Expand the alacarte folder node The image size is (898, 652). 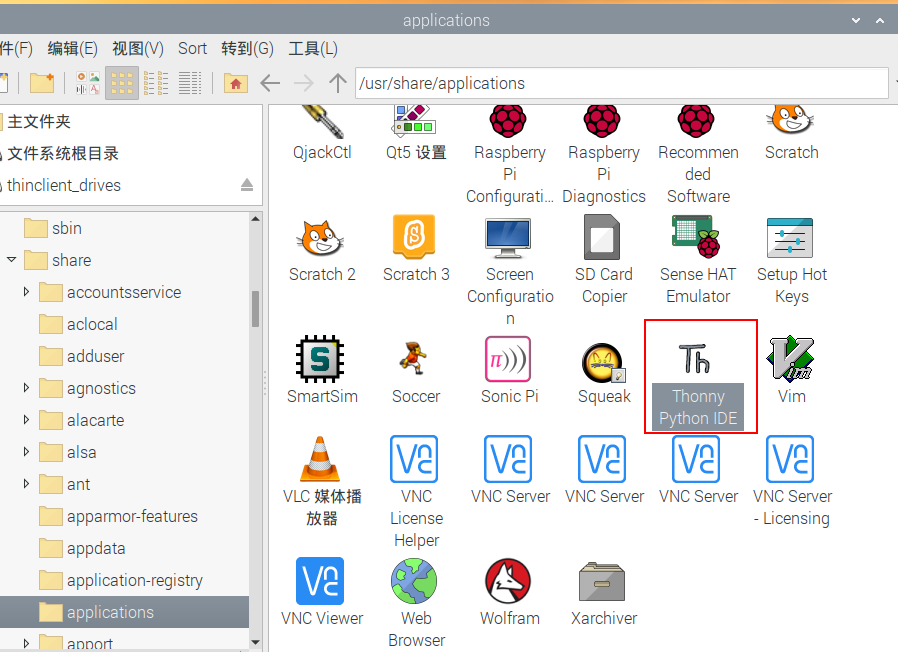coord(26,420)
